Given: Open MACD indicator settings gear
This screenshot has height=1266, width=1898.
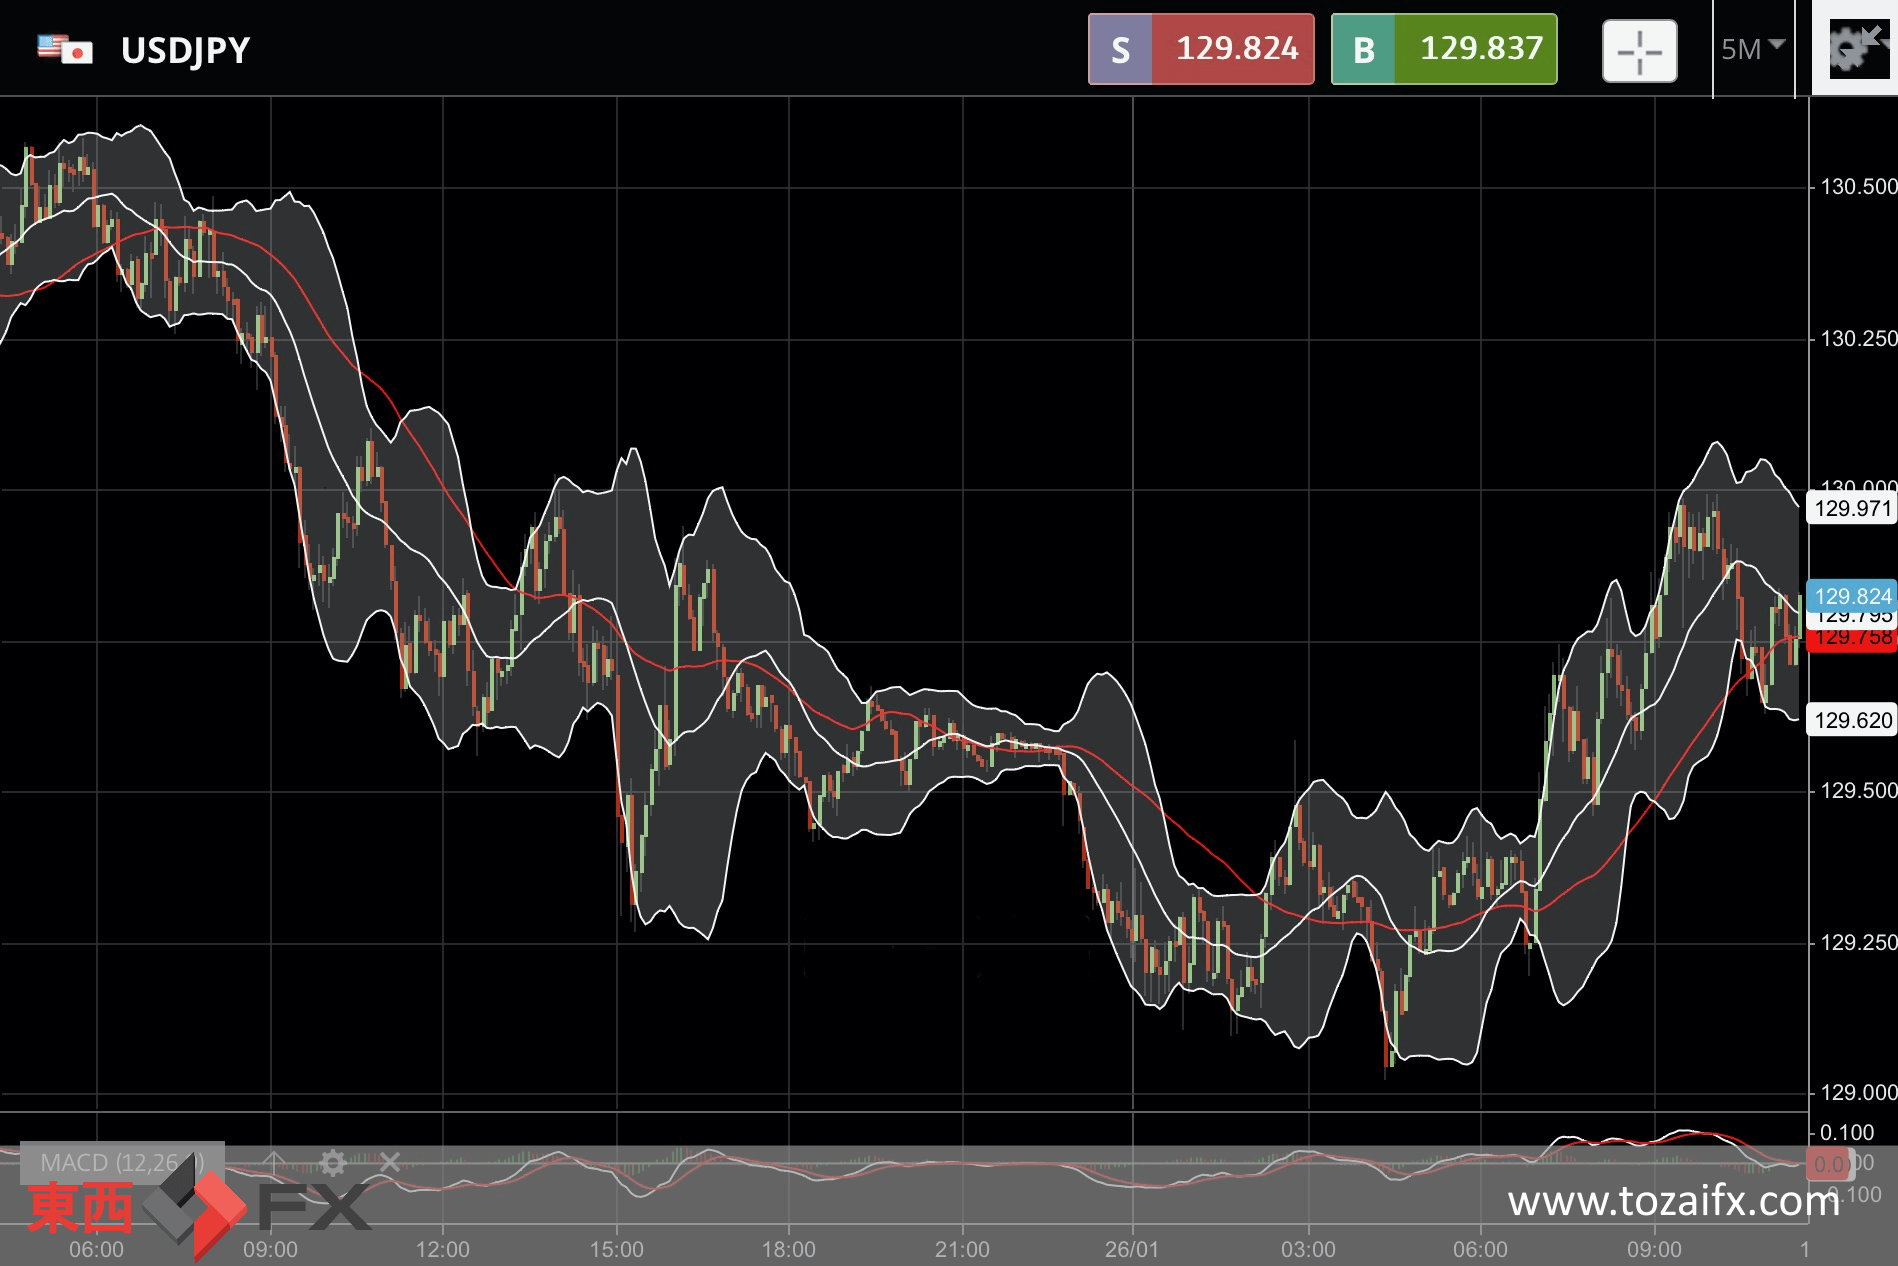Looking at the screenshot, I should (x=333, y=1162).
